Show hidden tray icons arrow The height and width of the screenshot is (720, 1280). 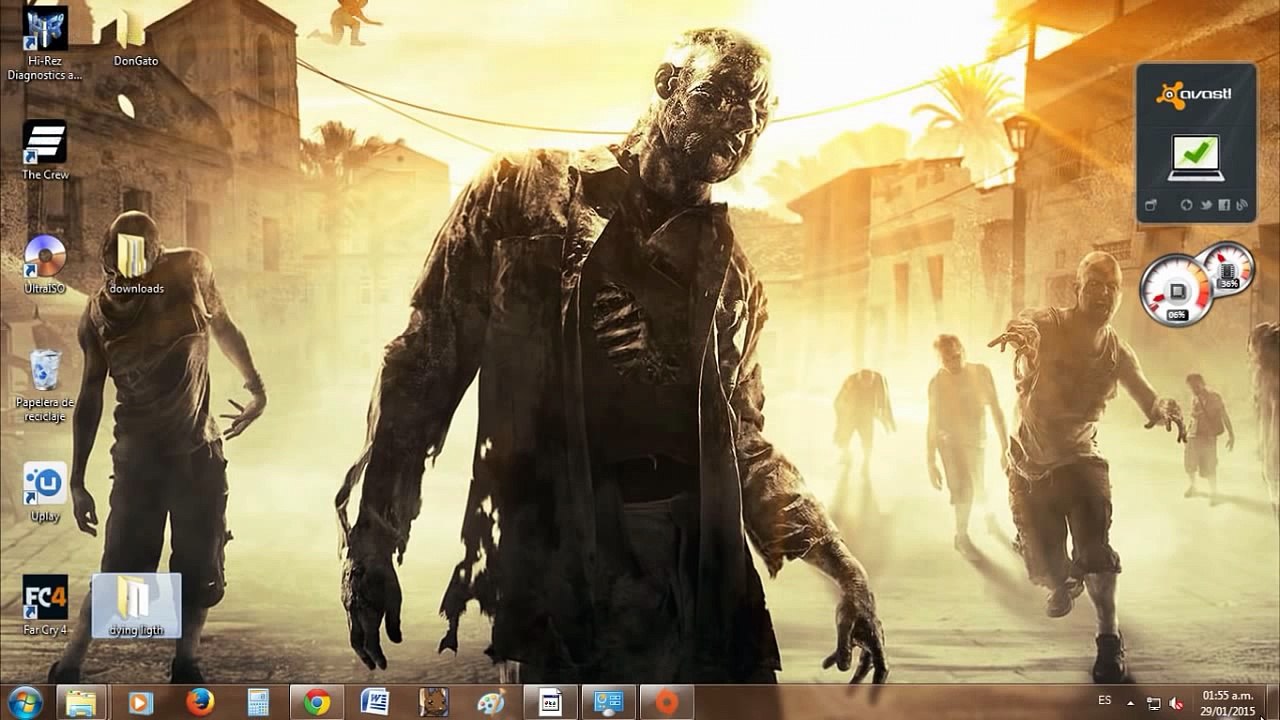[x=1131, y=703]
